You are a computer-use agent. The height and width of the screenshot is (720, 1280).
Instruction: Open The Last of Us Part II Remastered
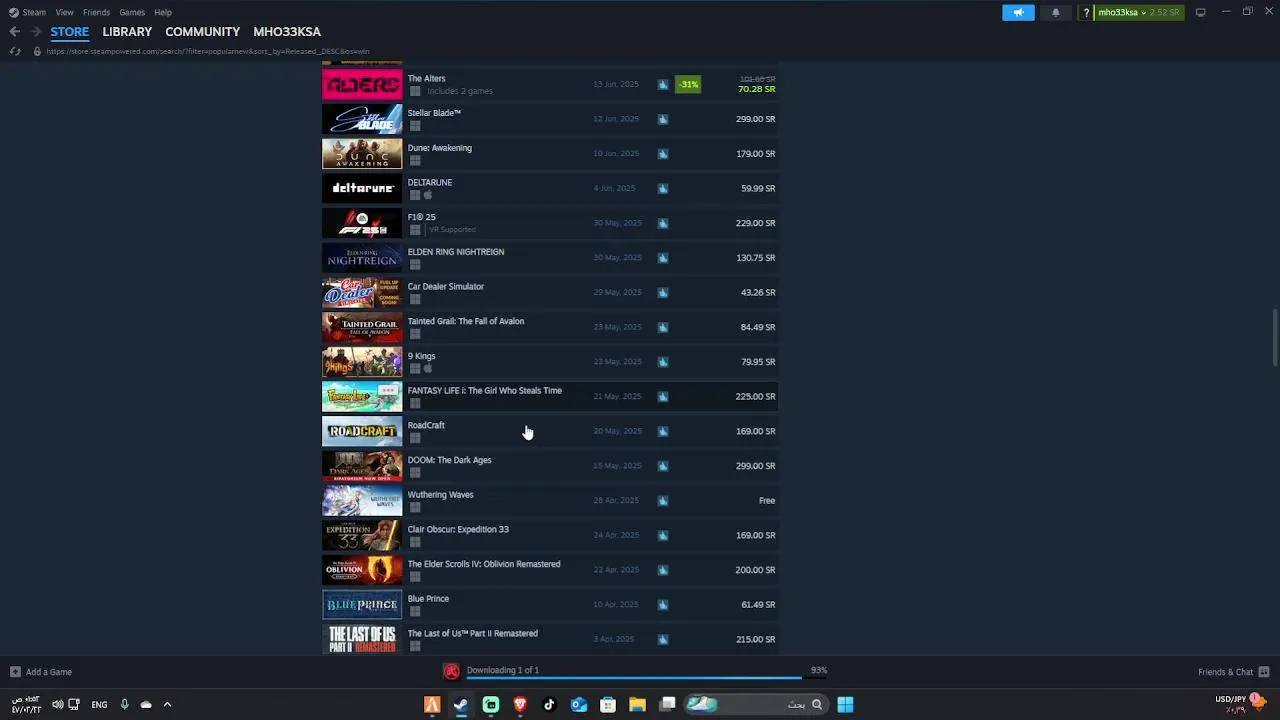point(550,639)
